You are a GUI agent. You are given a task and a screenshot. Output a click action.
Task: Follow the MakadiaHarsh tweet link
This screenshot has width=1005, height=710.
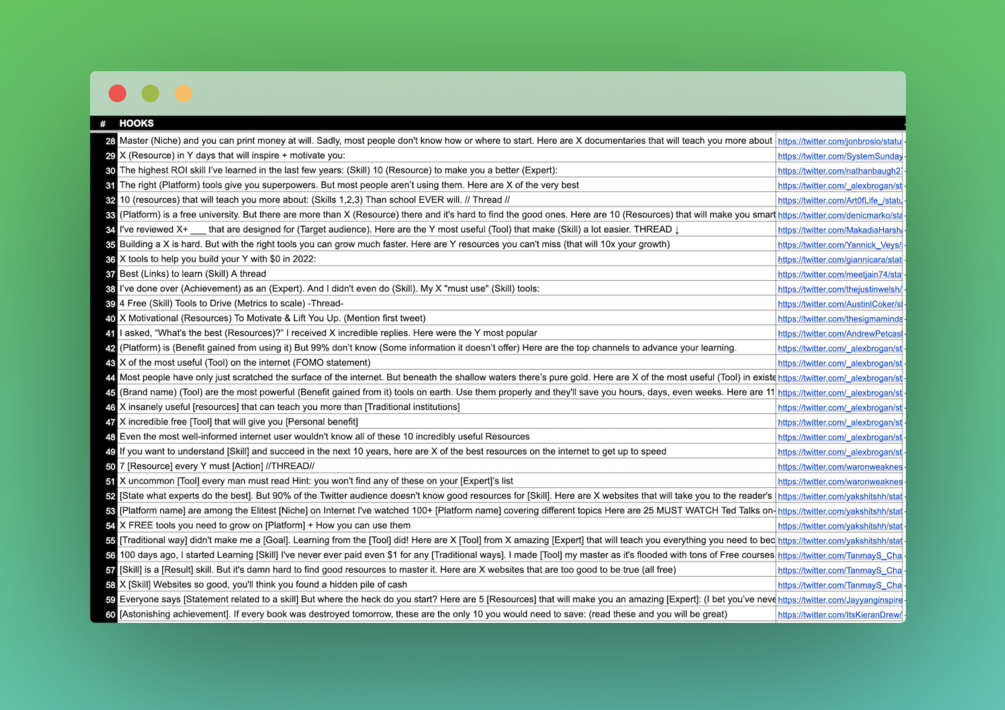(x=840, y=229)
